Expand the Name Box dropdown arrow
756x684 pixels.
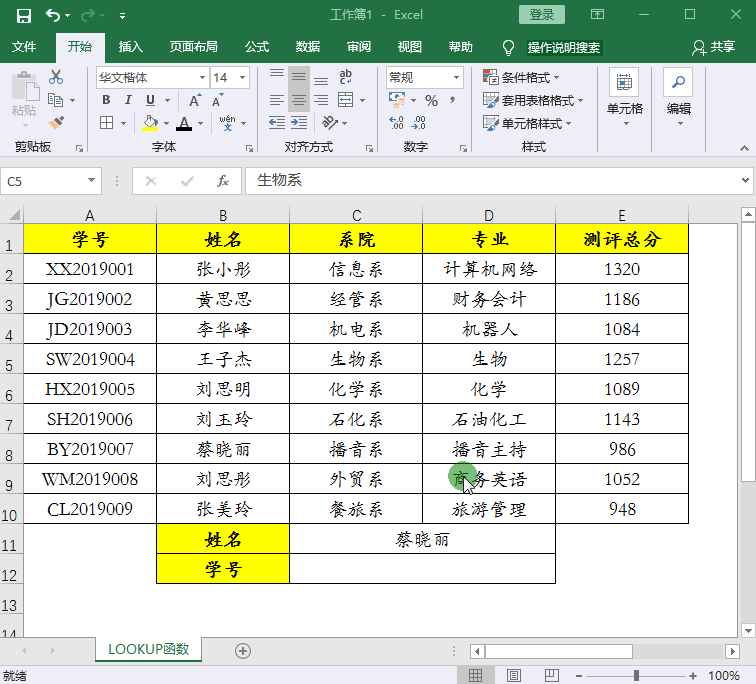91,181
